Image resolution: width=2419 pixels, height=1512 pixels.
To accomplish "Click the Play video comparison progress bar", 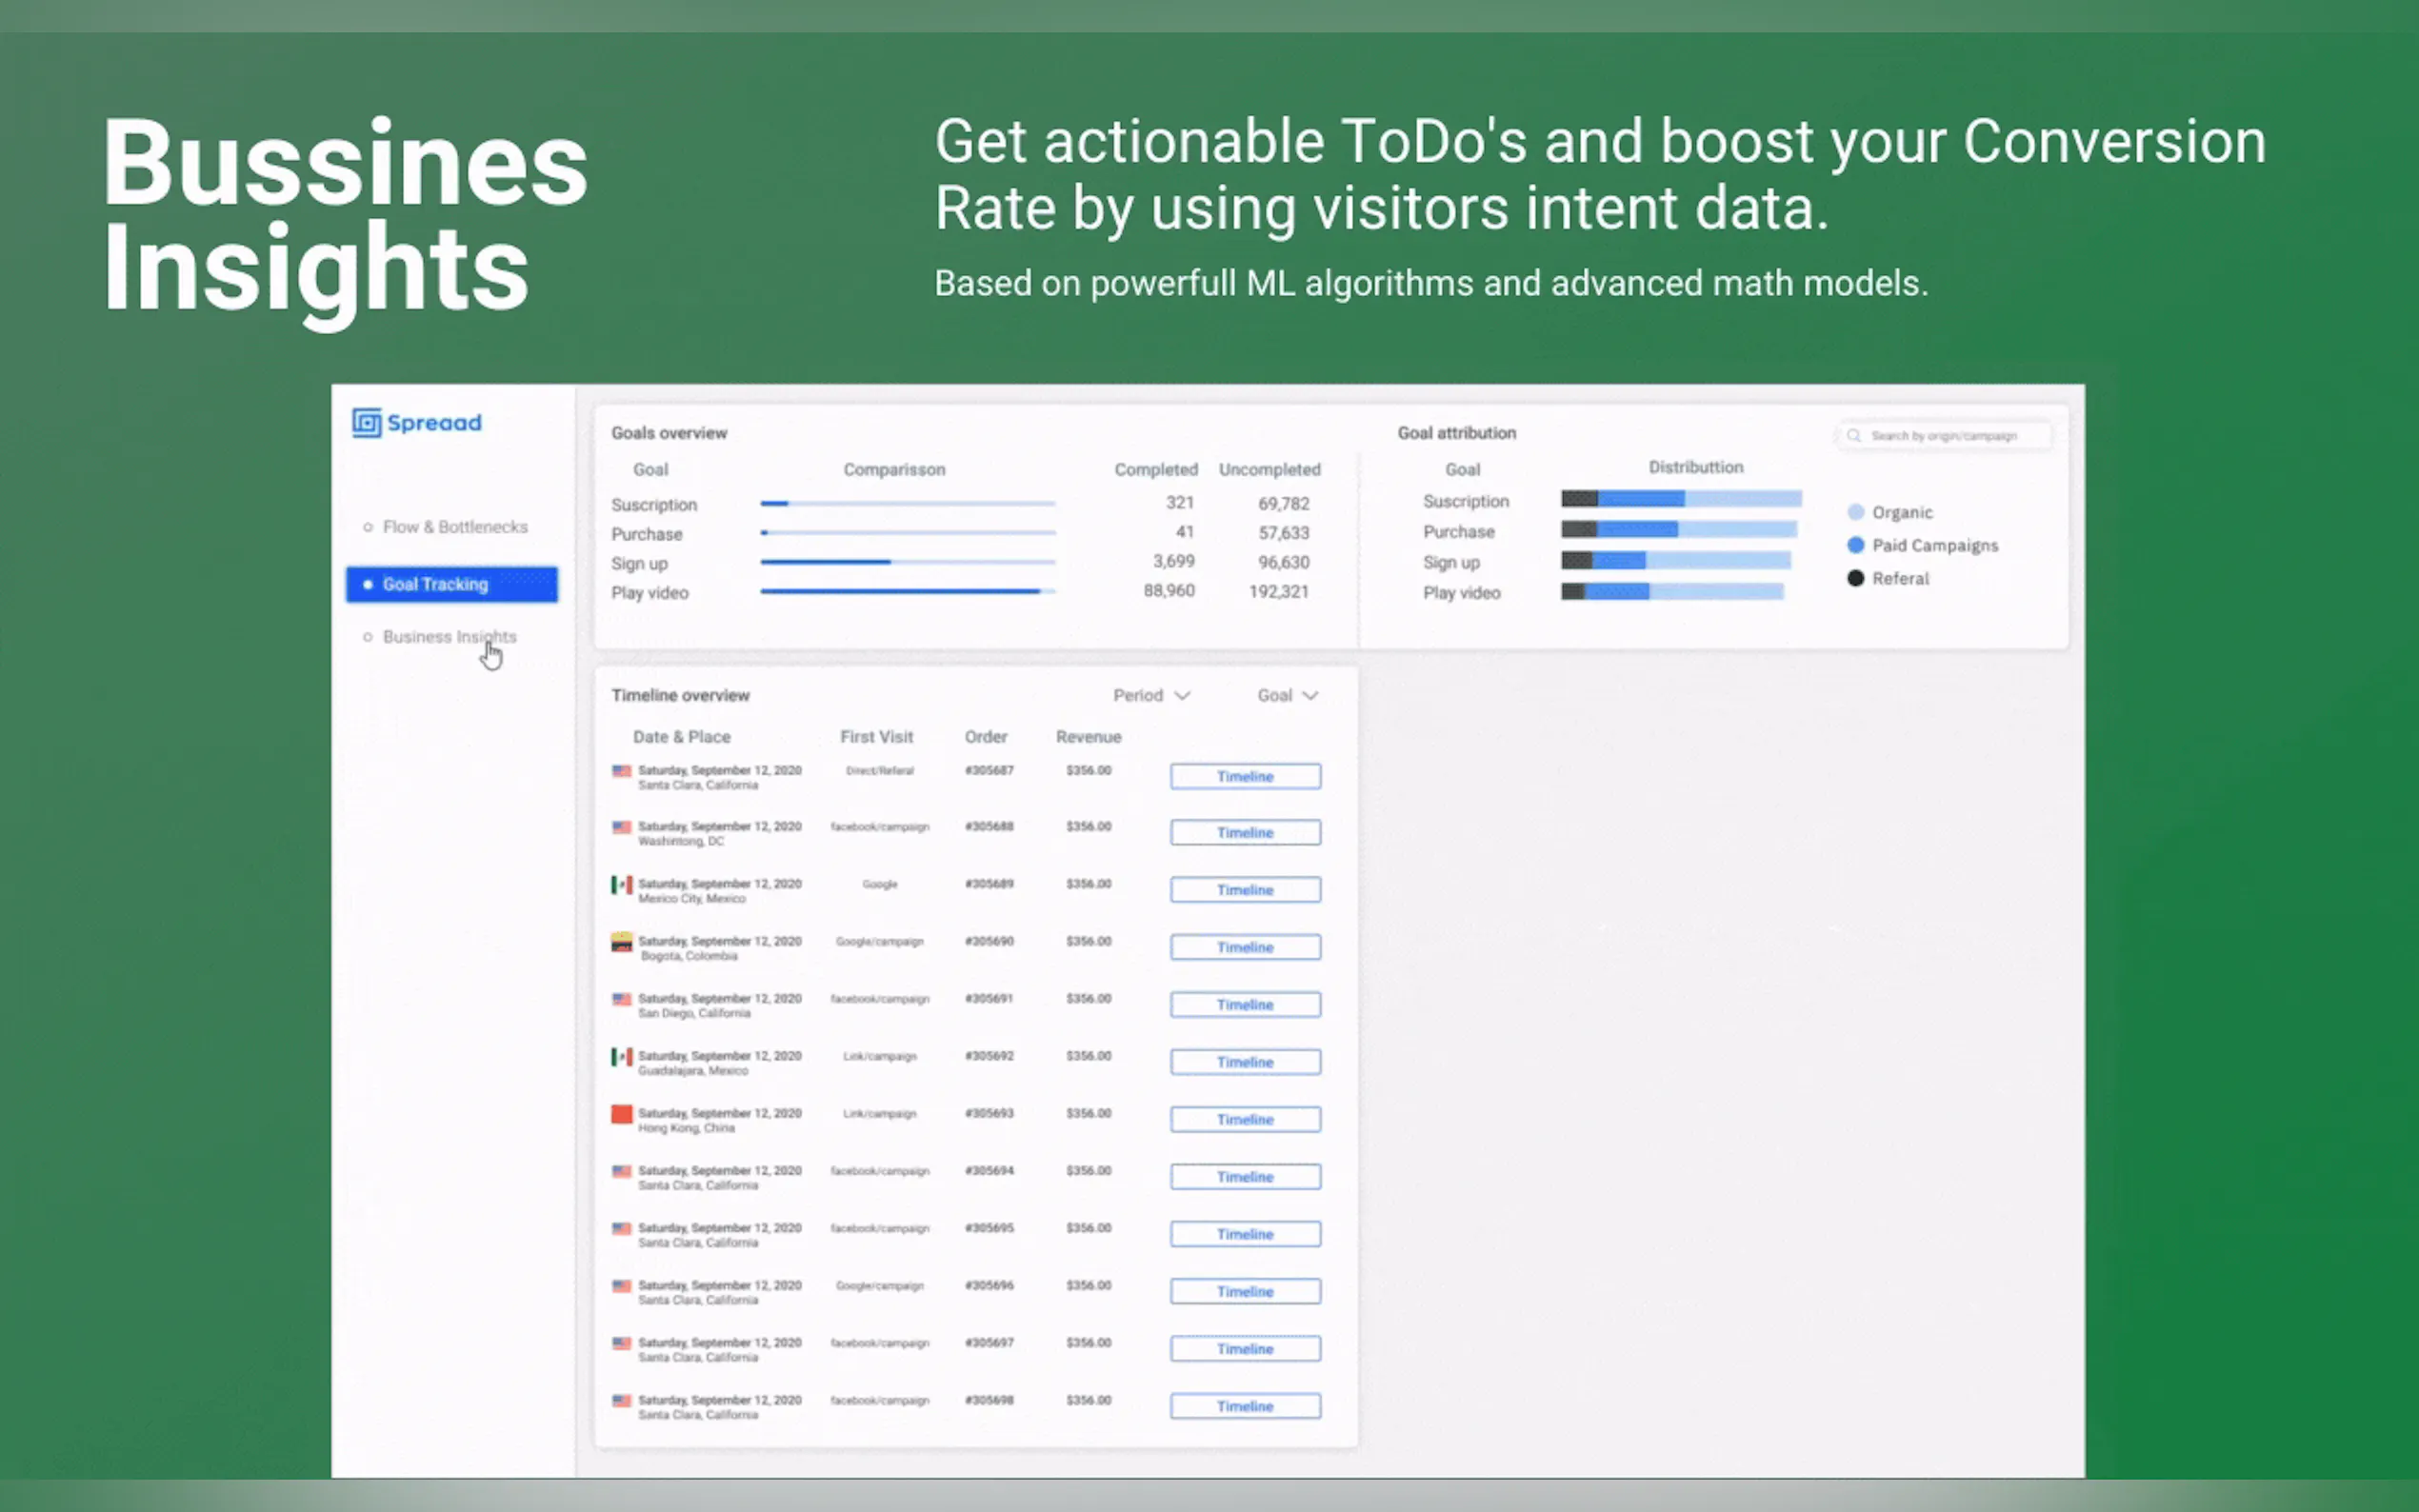I will point(907,592).
